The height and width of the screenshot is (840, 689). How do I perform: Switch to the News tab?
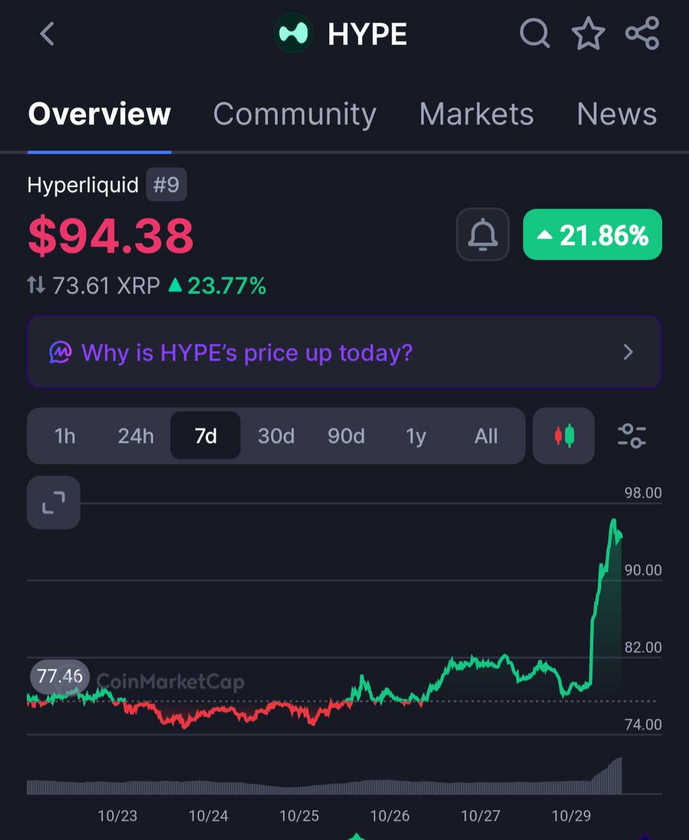tap(617, 114)
